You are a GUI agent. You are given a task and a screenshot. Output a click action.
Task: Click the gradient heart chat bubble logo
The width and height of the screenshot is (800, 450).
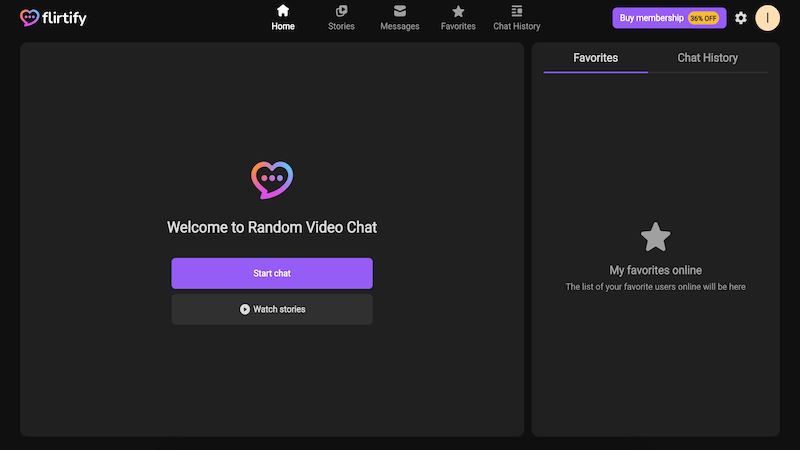pyautogui.click(x=272, y=180)
